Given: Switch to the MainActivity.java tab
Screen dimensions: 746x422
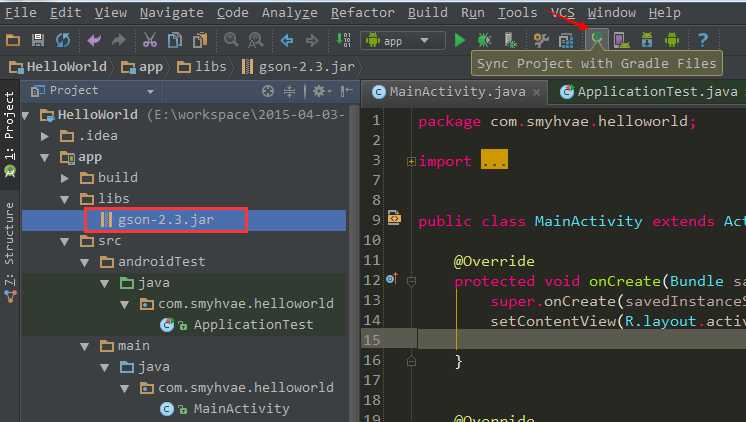Looking at the screenshot, I should [454, 91].
